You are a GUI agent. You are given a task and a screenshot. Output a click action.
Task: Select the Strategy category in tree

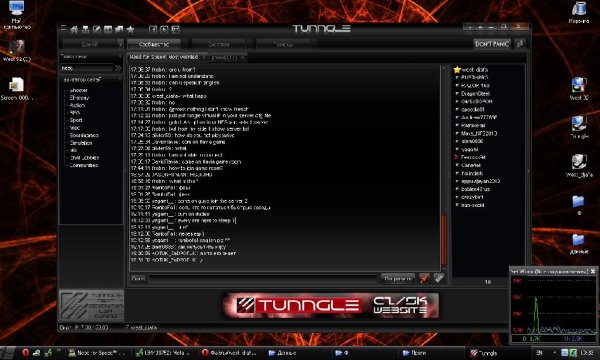pos(79,98)
